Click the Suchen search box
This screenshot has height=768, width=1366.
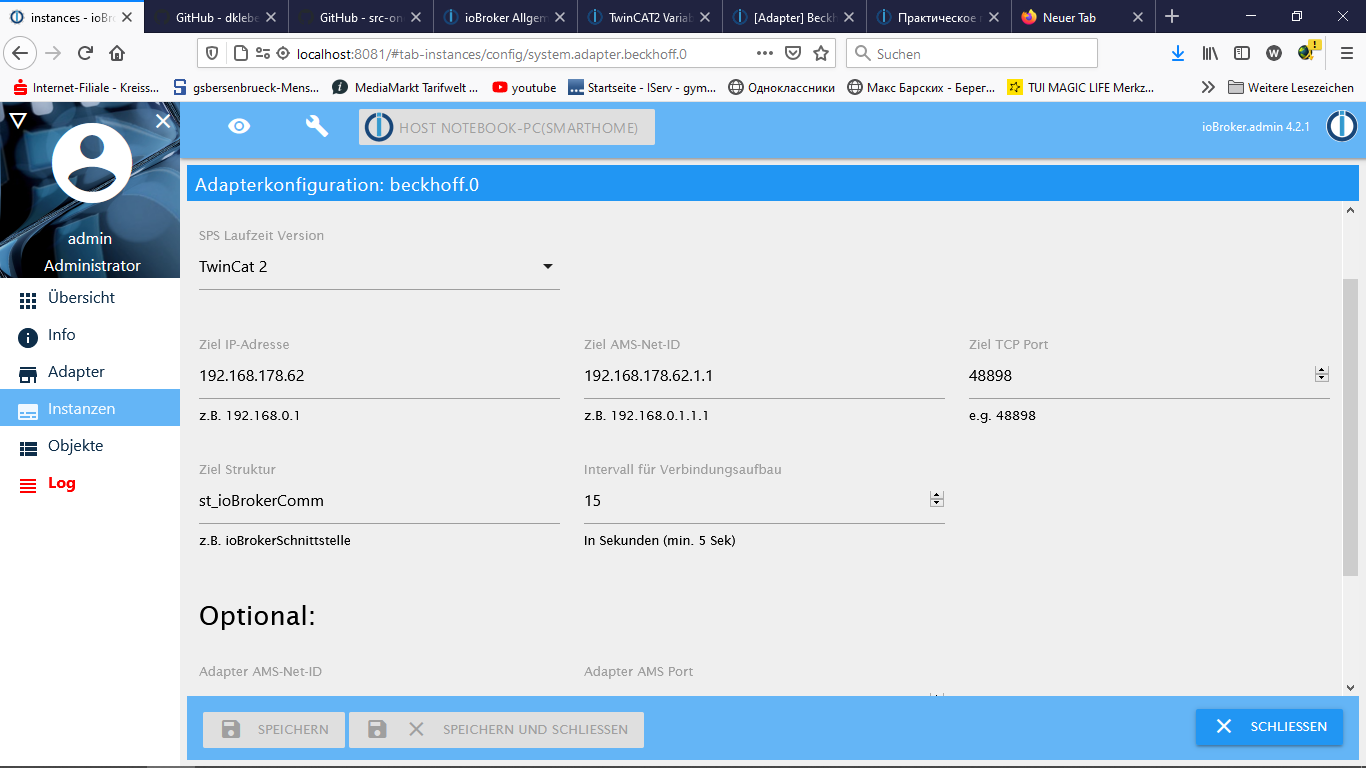[972, 53]
